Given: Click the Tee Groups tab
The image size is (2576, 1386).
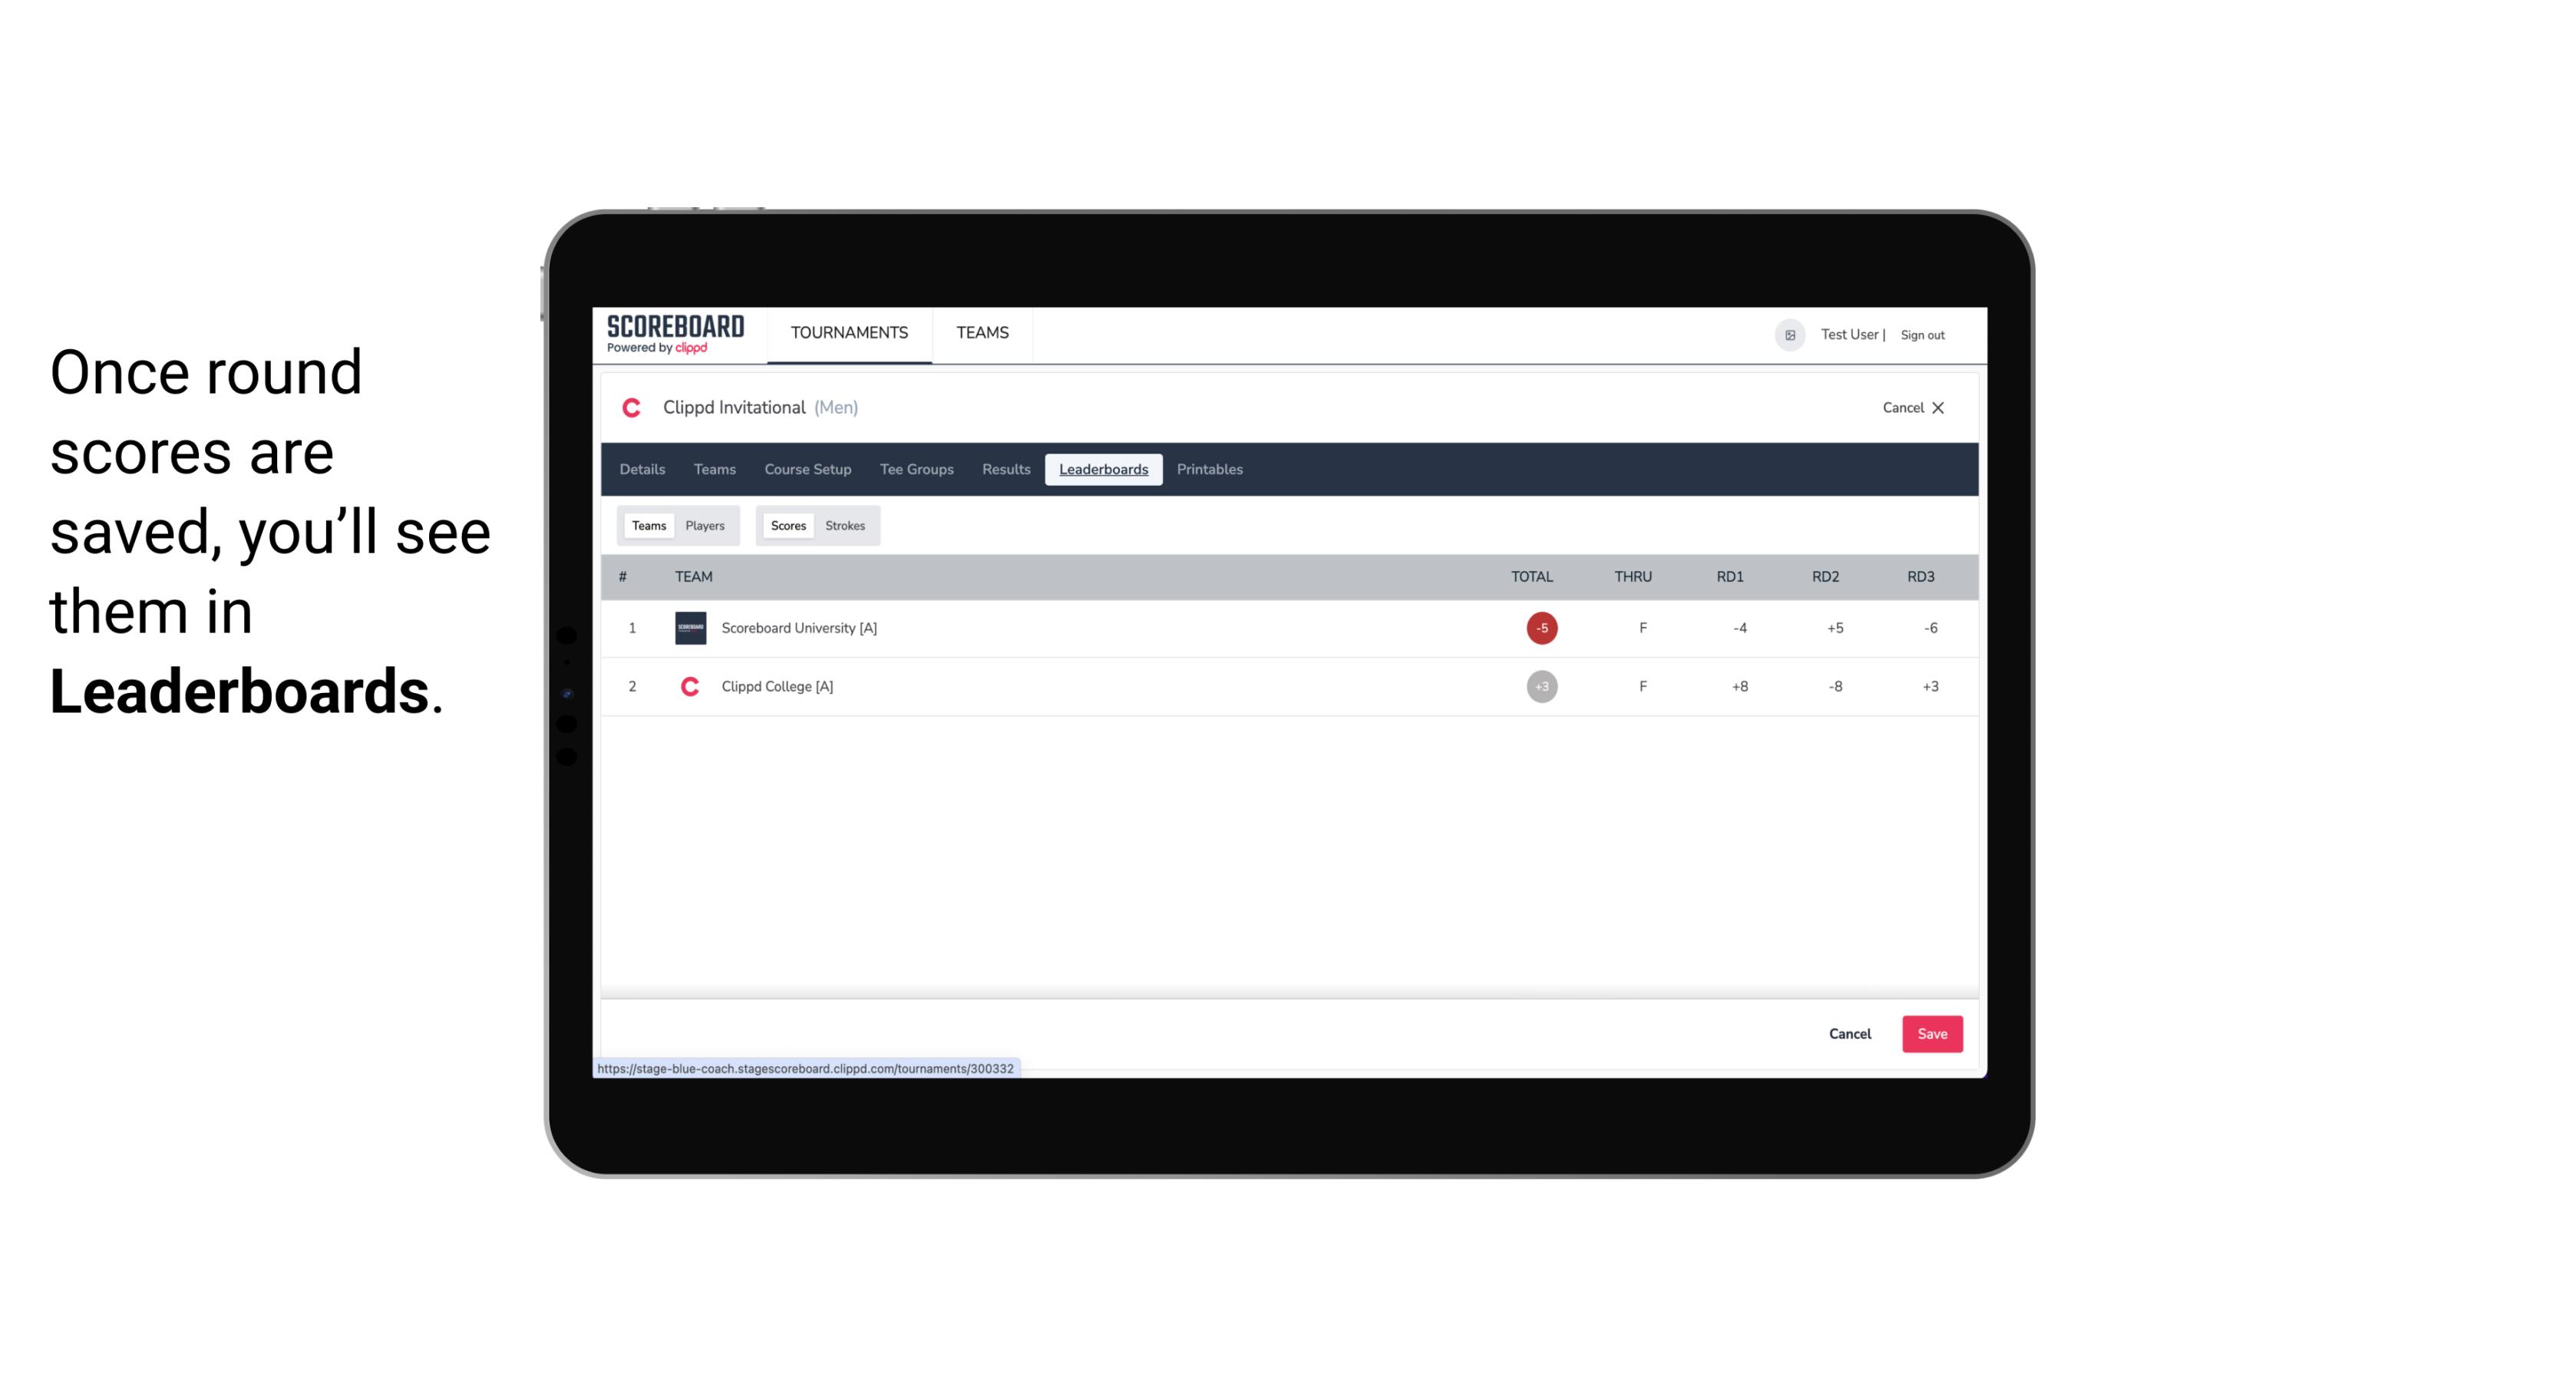Looking at the screenshot, I should (915, 470).
